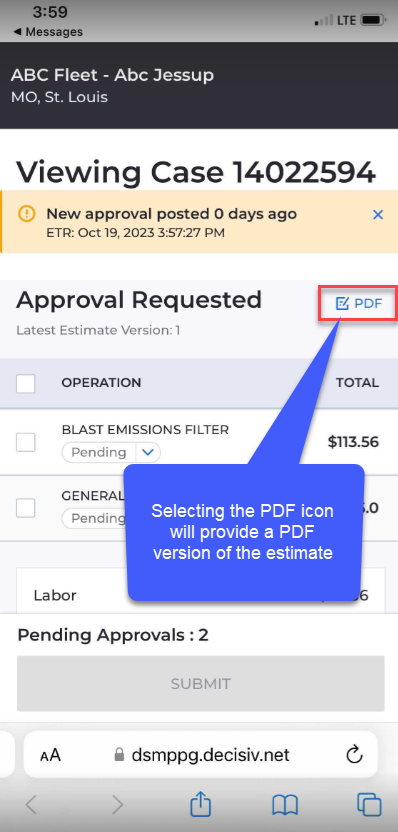The image size is (398, 832).
Task: Go forward with Safari's forward arrow
Action: [x=117, y=805]
